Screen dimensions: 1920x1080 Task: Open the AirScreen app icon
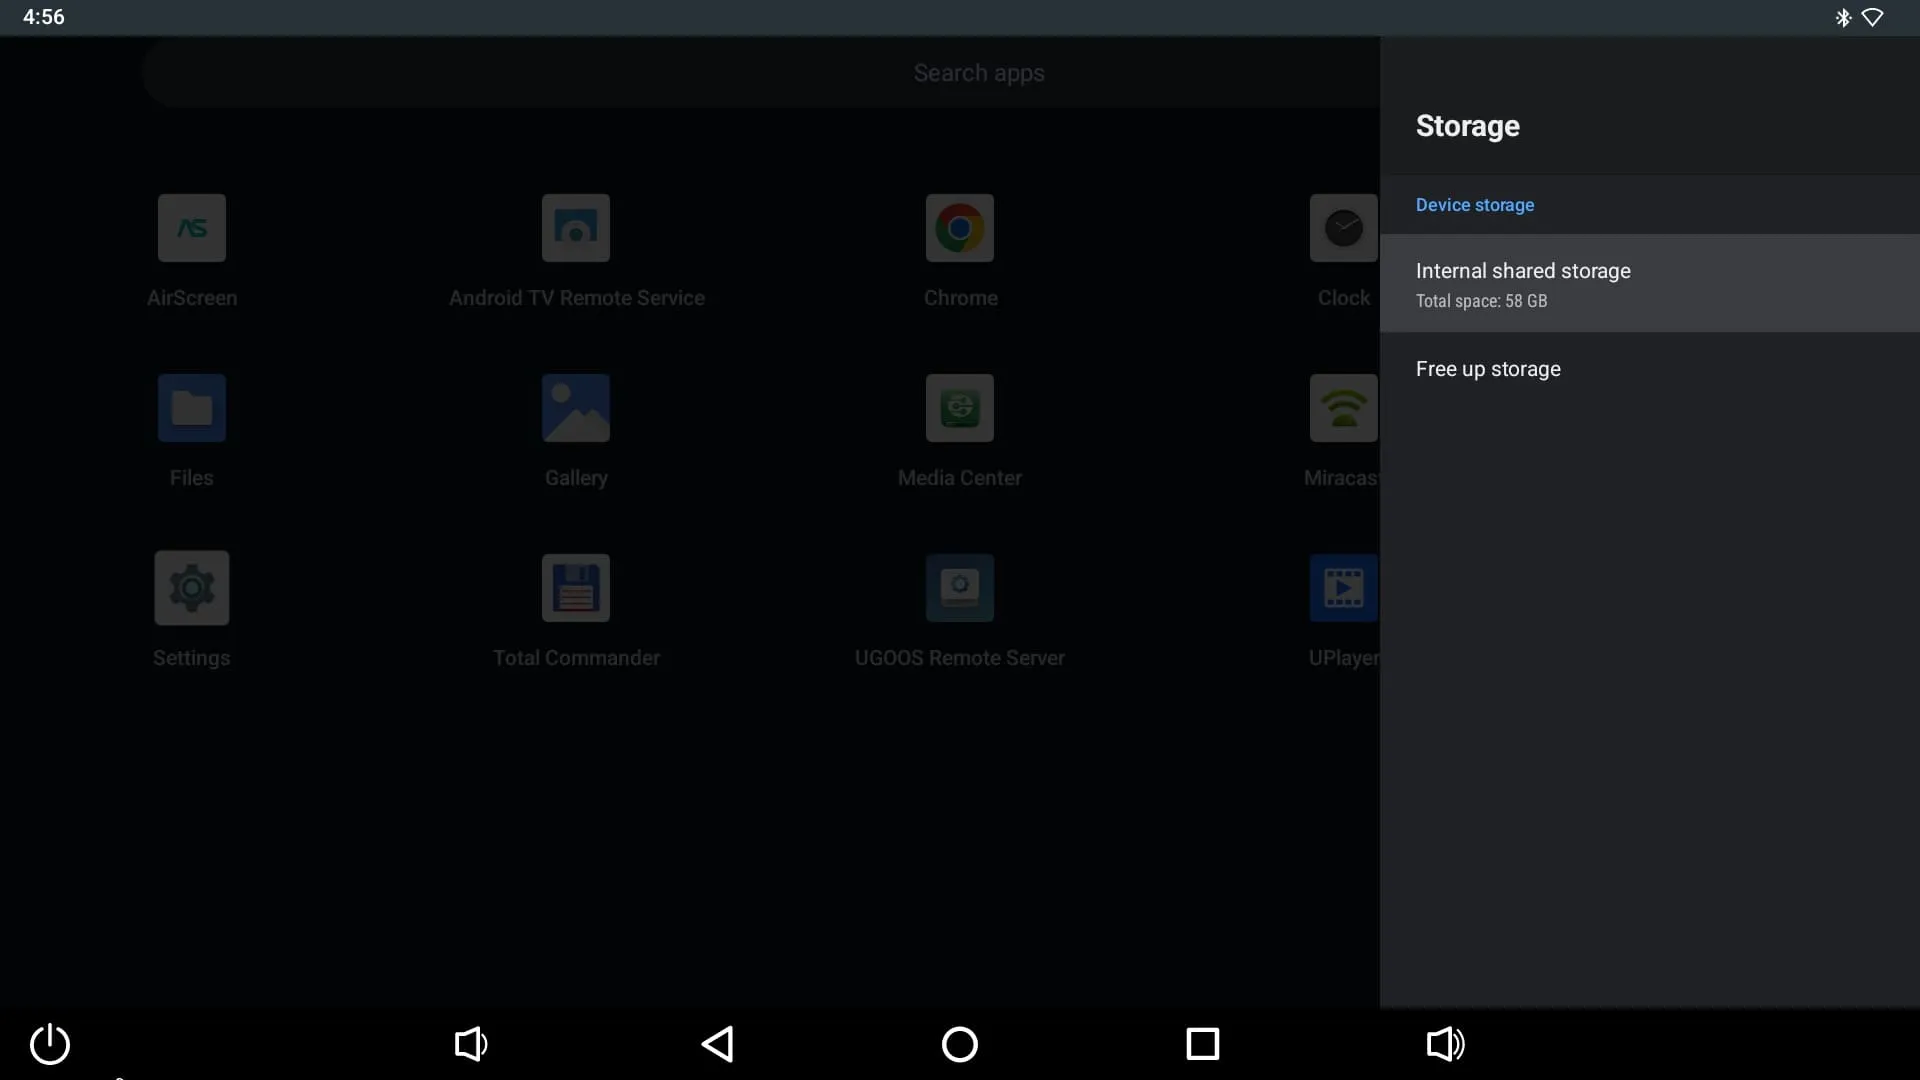click(191, 228)
